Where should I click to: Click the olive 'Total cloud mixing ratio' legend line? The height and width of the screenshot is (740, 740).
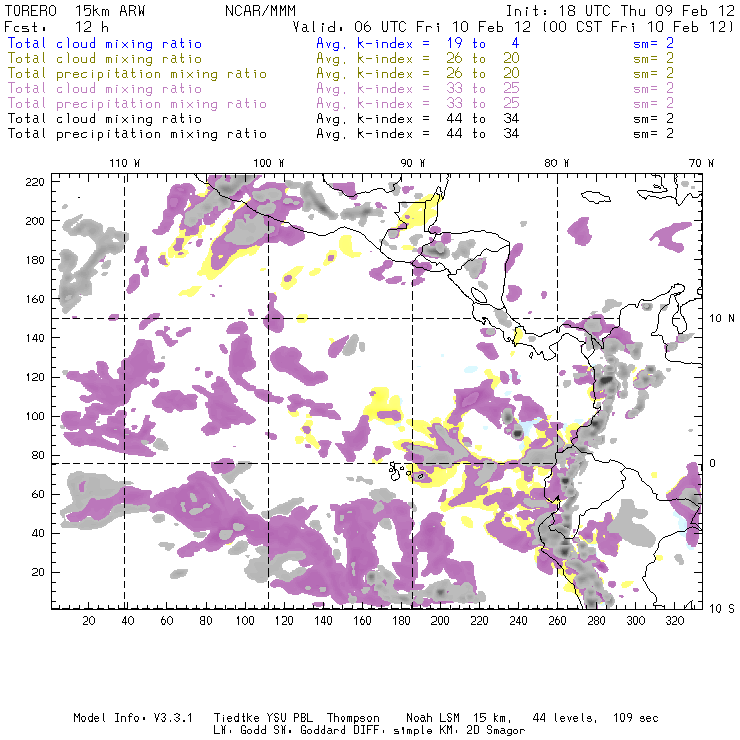click(105, 59)
